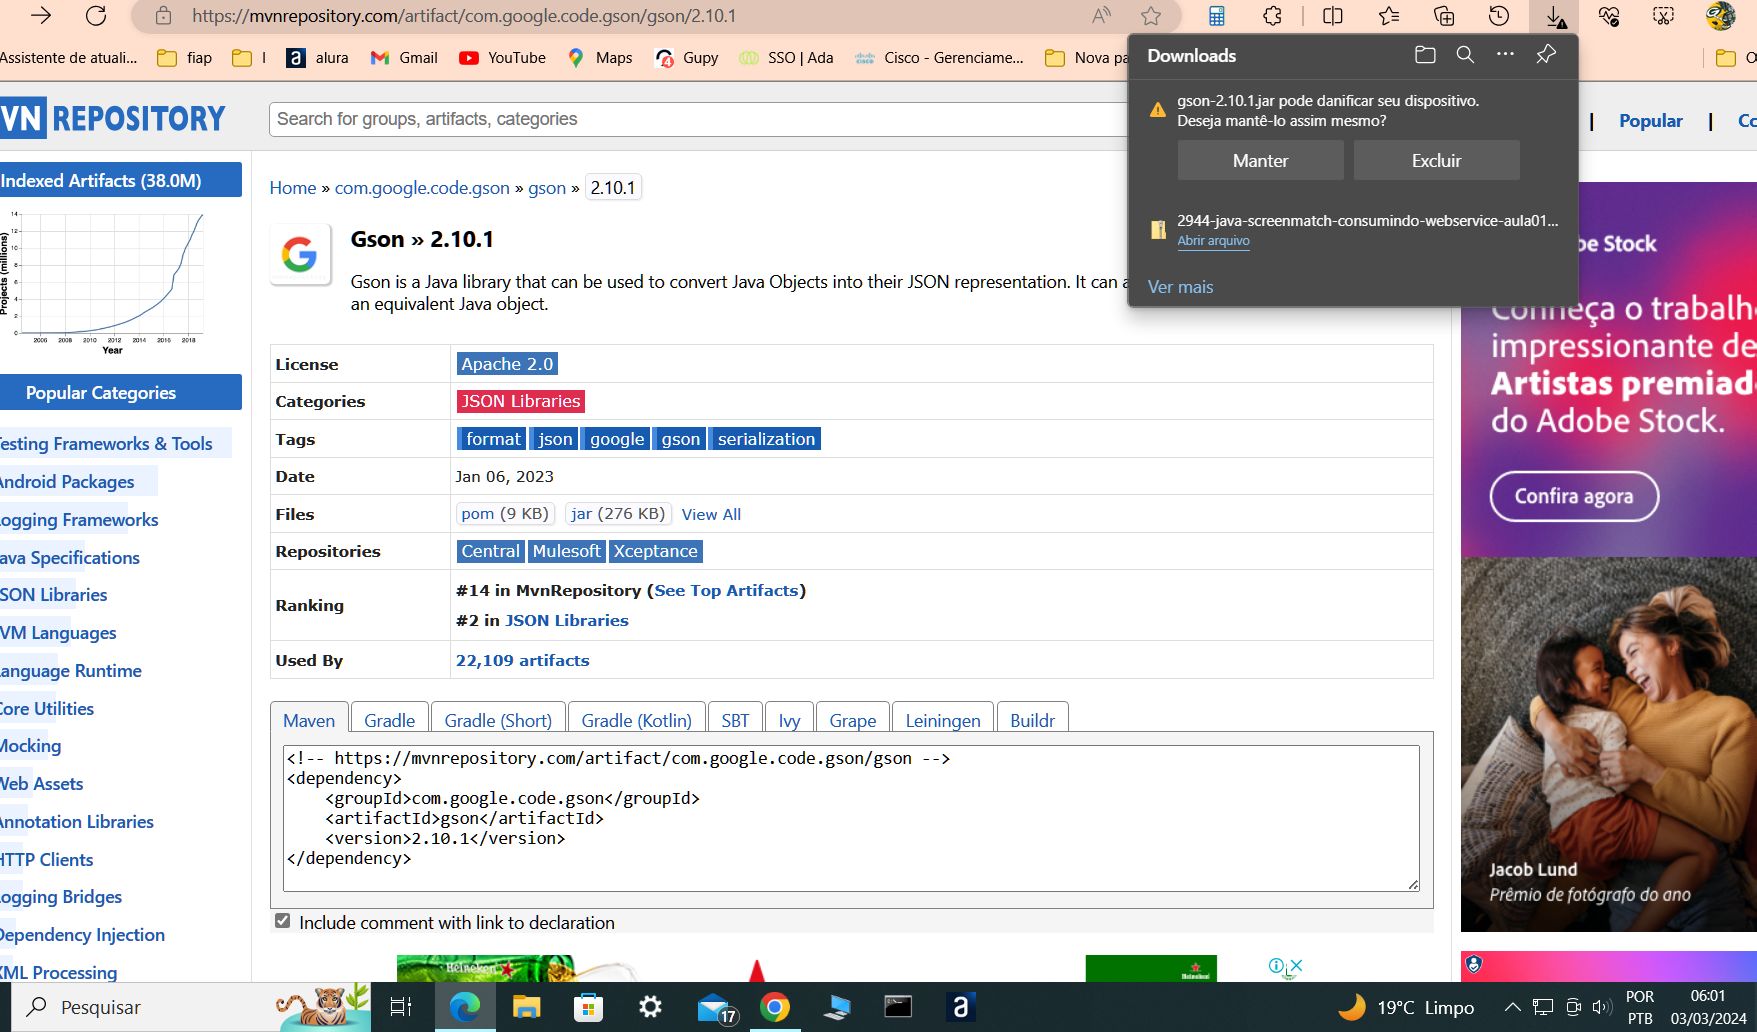Viewport: 1757px width, 1032px height.
Task: Open browser history icon
Action: click(1499, 16)
